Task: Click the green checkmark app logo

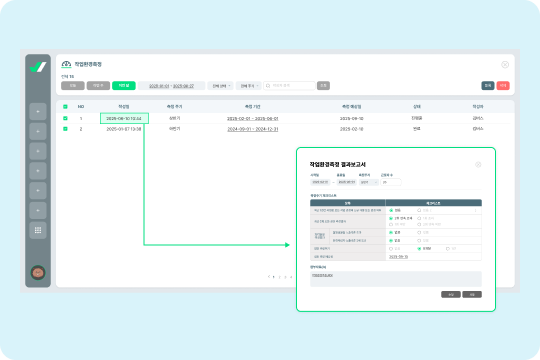Action: coord(38,66)
